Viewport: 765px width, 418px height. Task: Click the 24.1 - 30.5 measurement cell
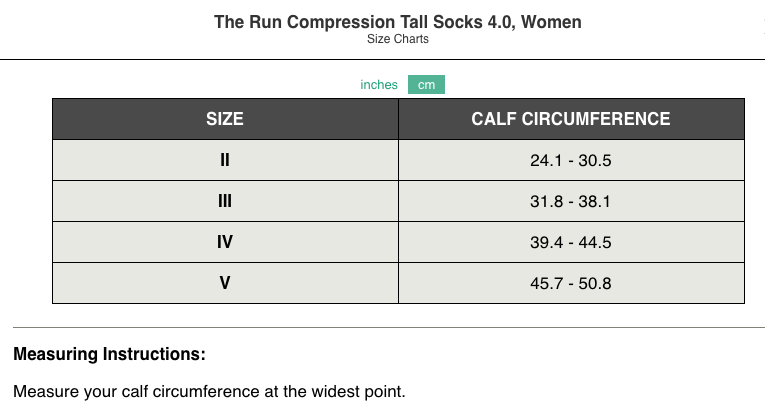click(x=571, y=160)
